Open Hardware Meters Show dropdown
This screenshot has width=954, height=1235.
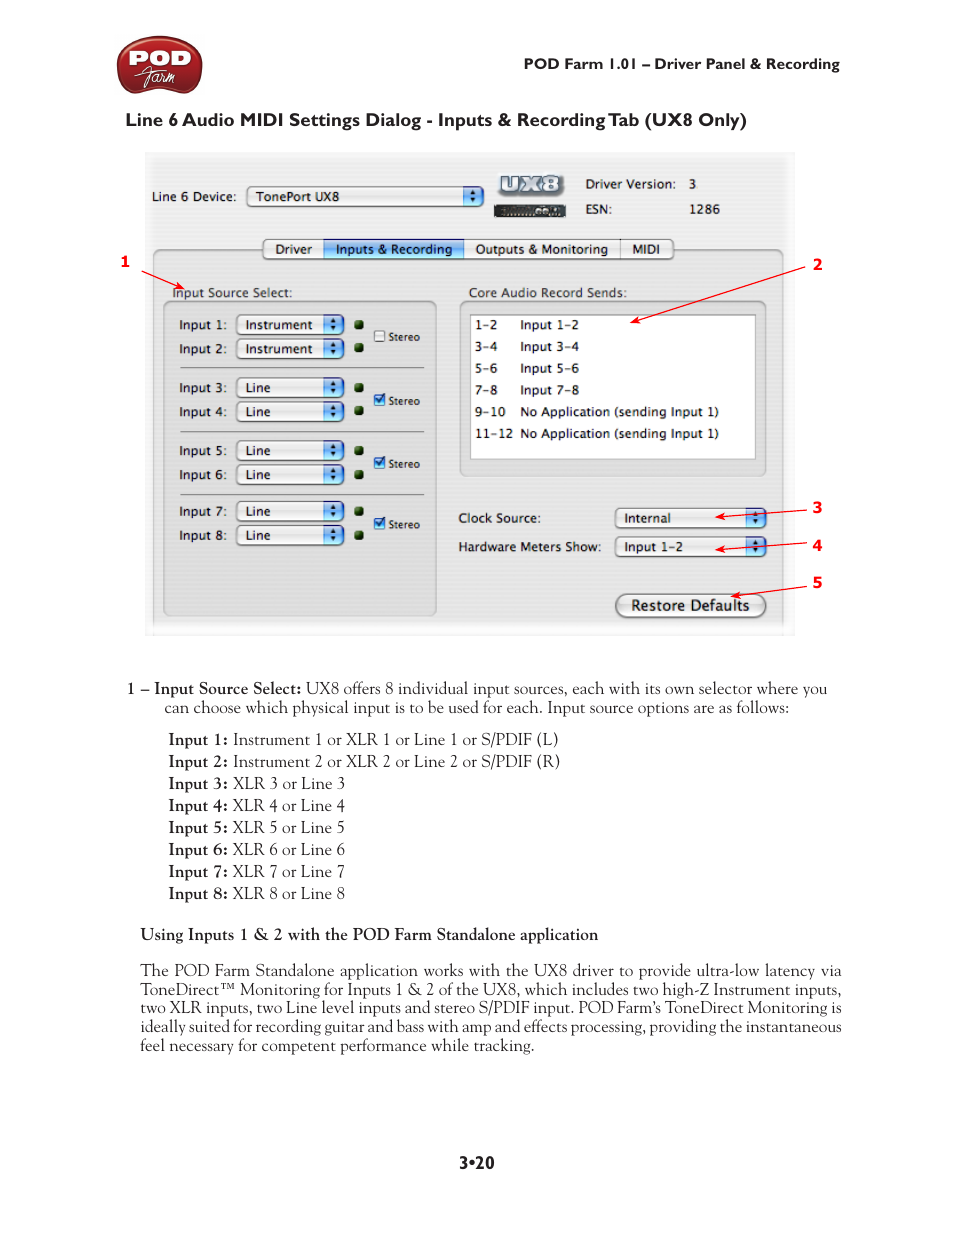point(690,547)
